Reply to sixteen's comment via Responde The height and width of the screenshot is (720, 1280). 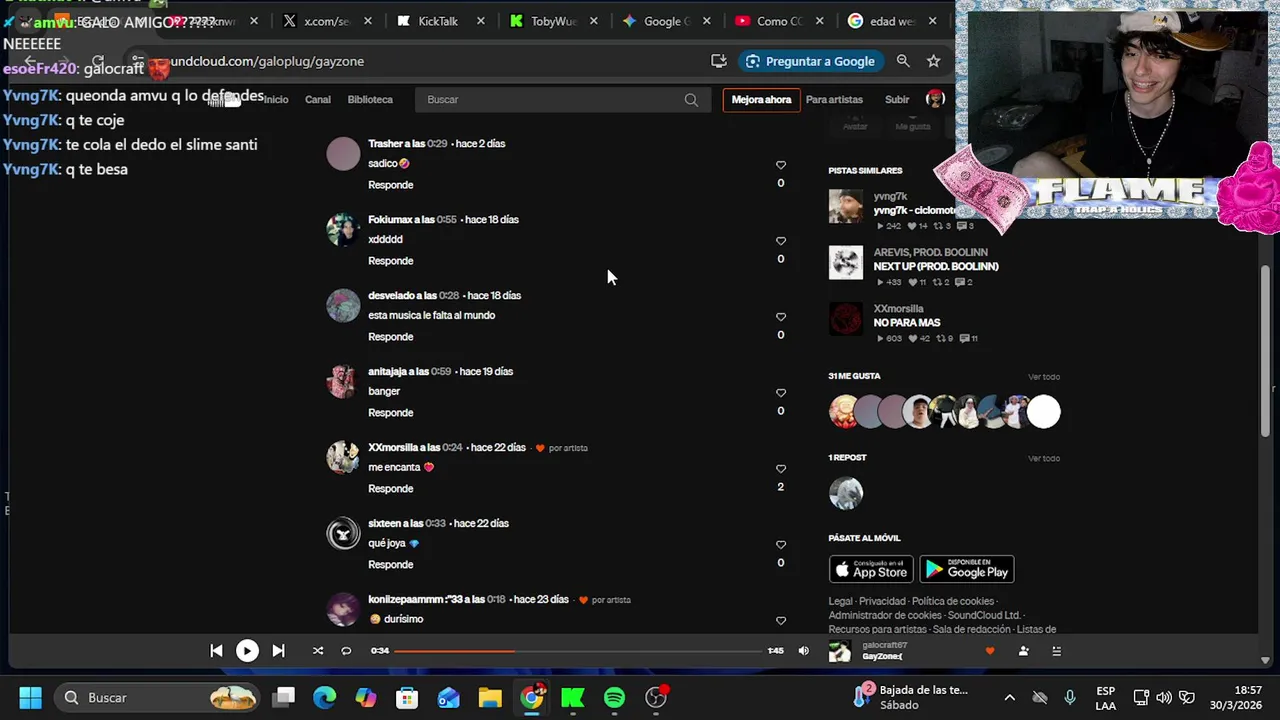pyautogui.click(x=390, y=565)
